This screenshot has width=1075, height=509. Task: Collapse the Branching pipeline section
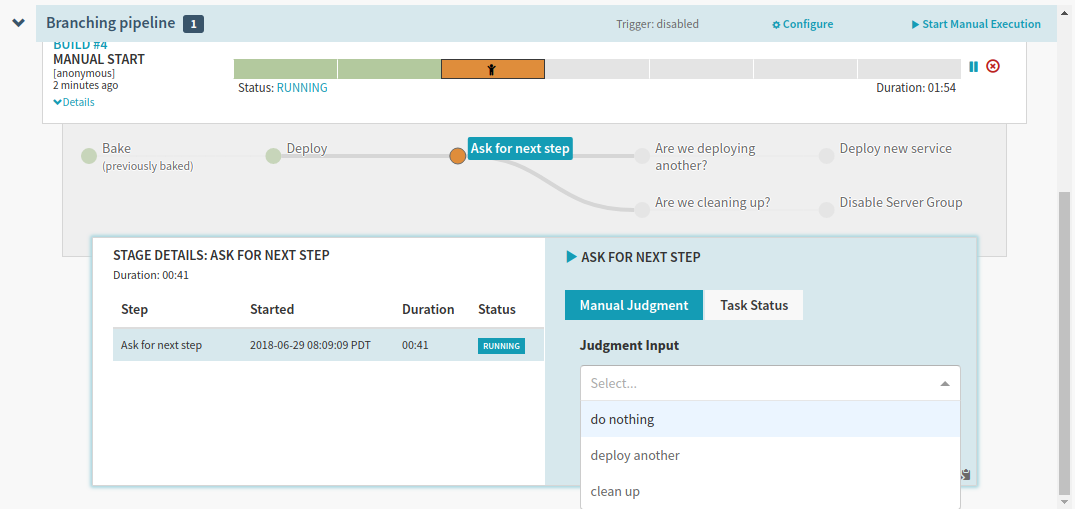point(19,23)
